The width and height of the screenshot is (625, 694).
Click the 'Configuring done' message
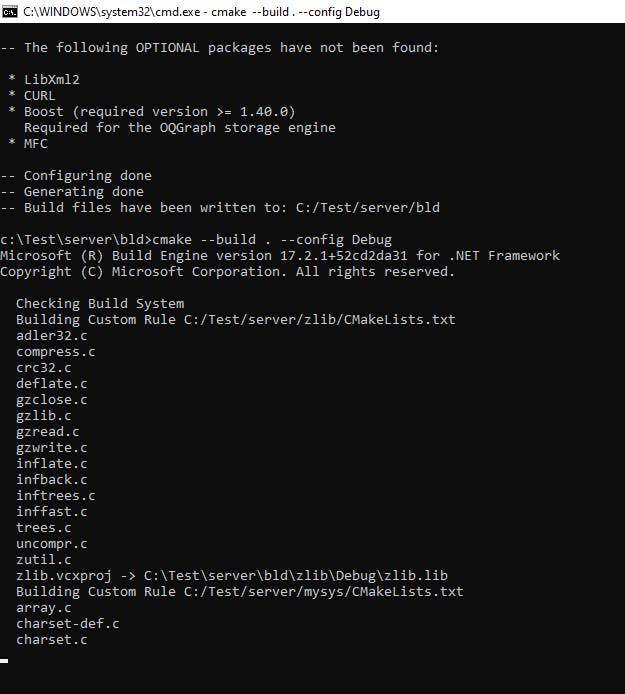tap(88, 176)
